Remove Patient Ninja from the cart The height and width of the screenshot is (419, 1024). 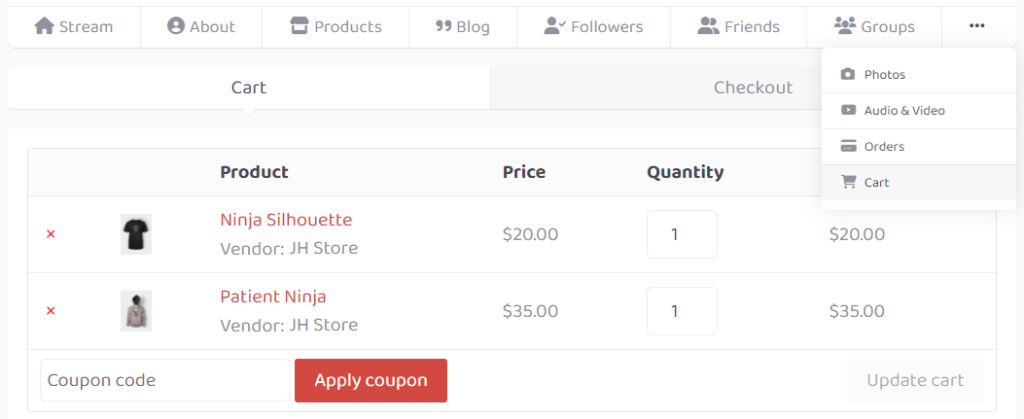50,311
